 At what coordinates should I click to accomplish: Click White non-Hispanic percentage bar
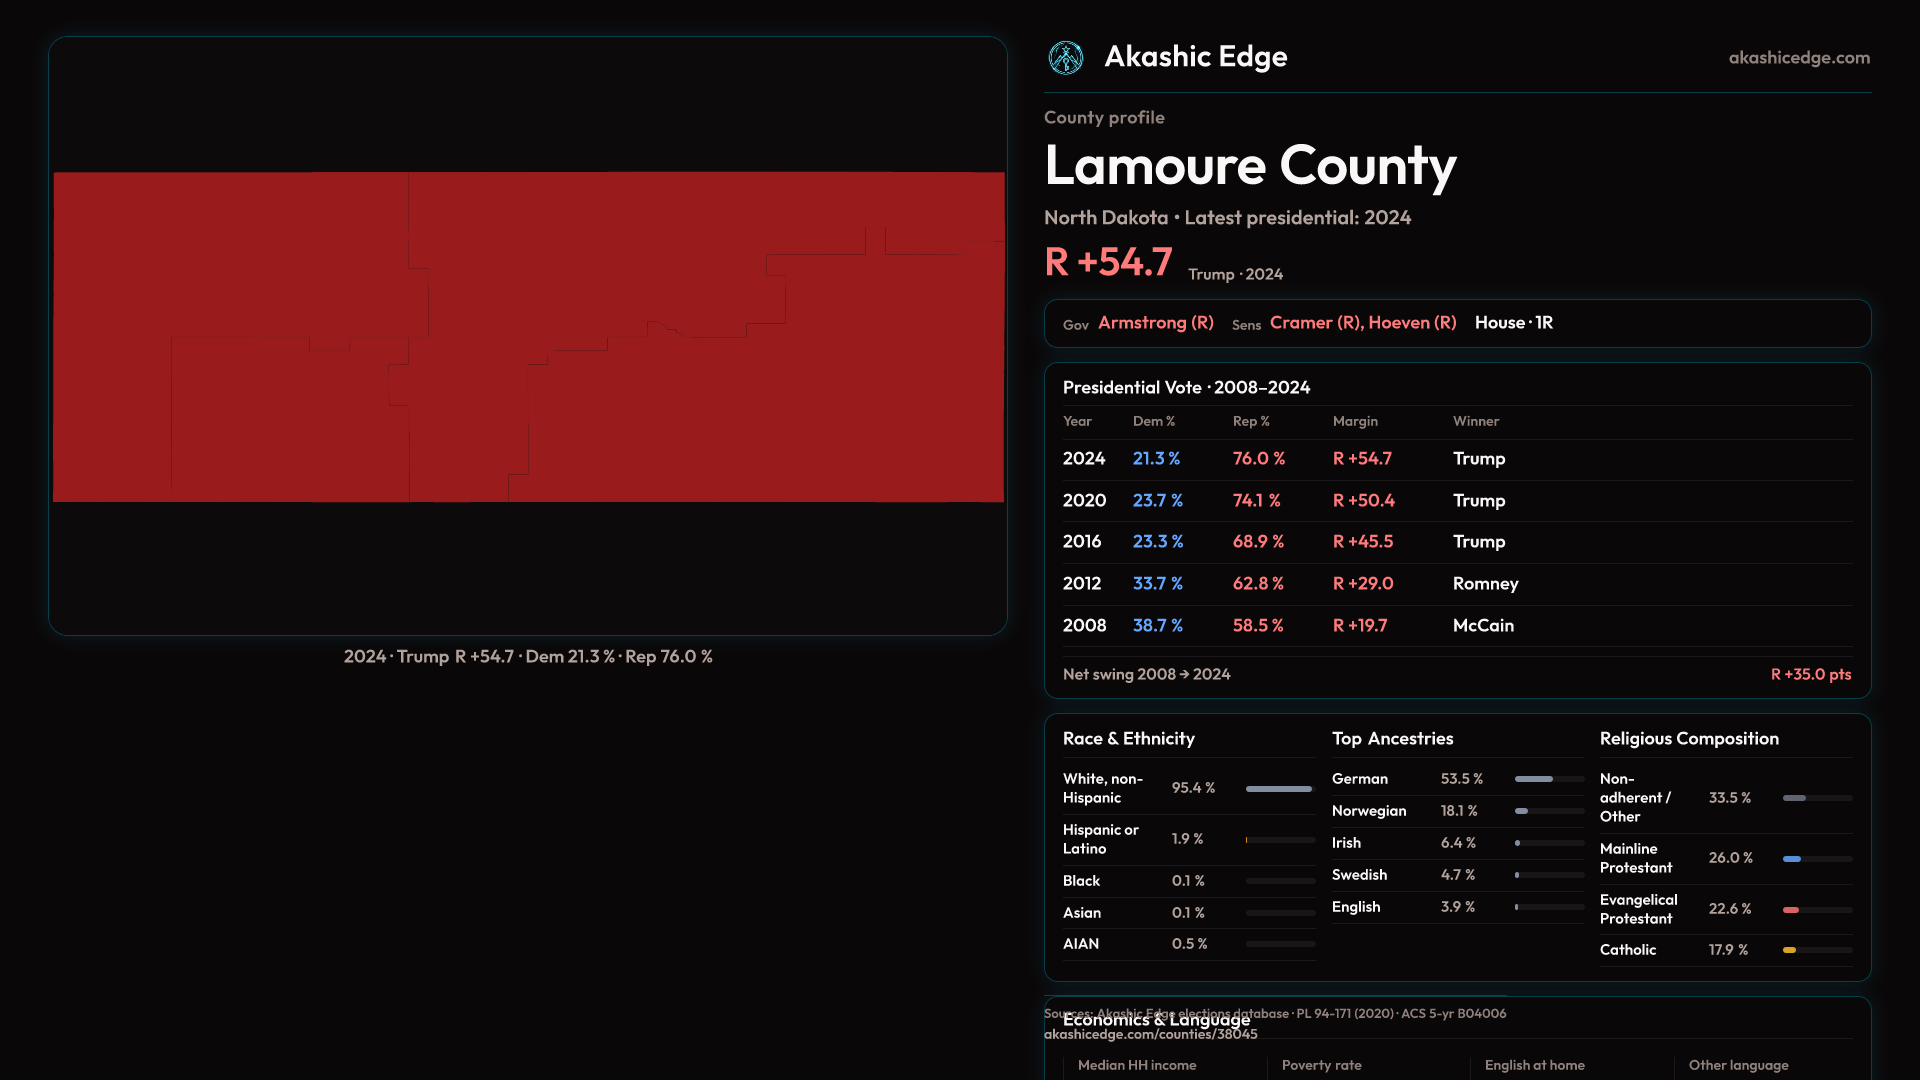tap(1278, 789)
